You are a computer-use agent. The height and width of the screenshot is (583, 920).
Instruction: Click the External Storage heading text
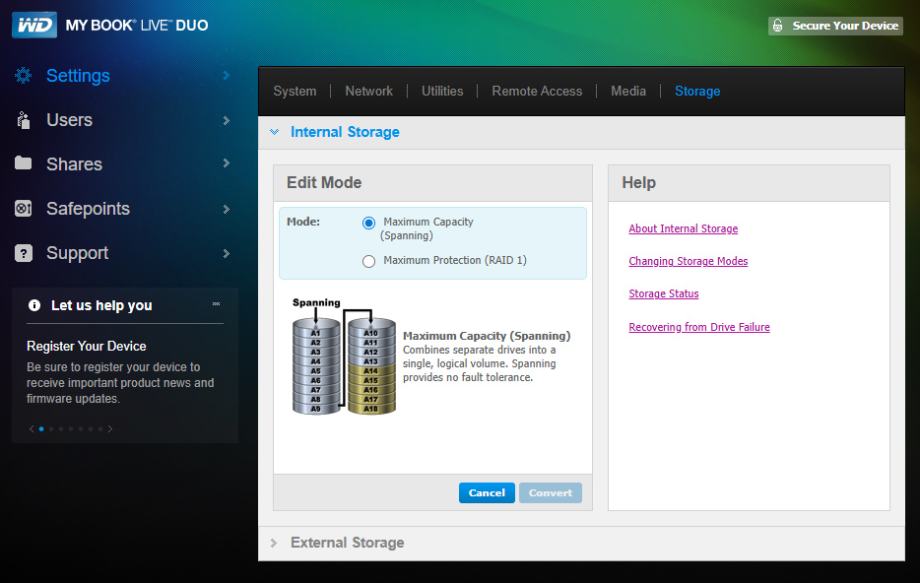point(347,543)
